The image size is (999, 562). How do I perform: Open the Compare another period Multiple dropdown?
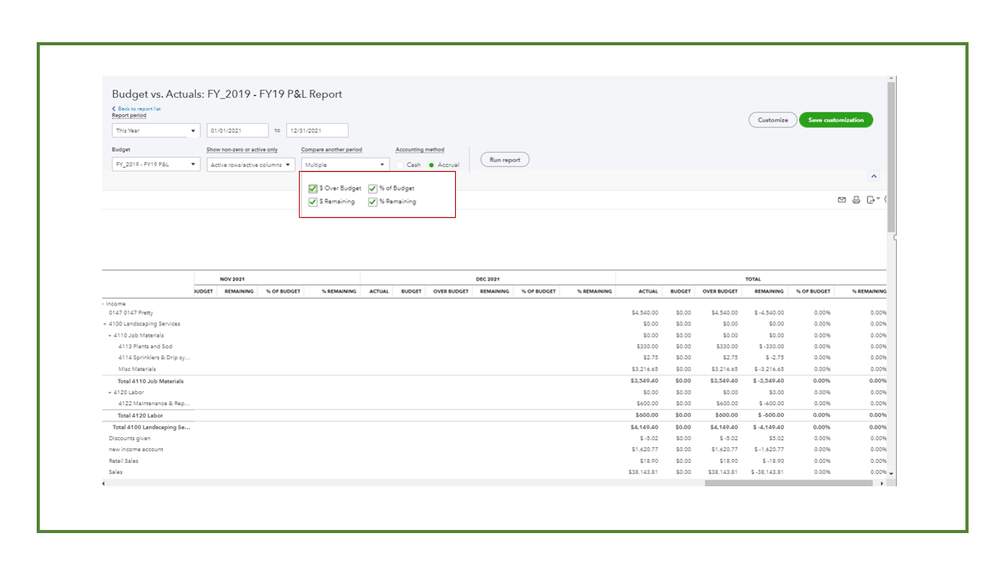[x=345, y=164]
